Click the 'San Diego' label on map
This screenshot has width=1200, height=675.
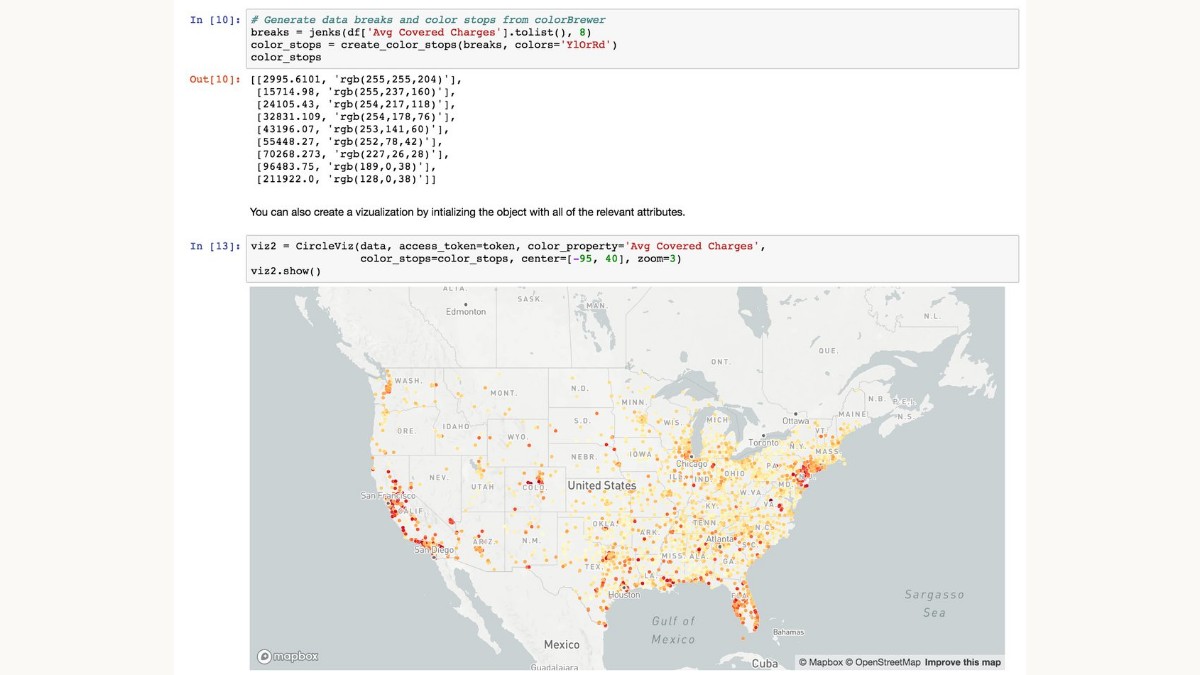tap(434, 550)
